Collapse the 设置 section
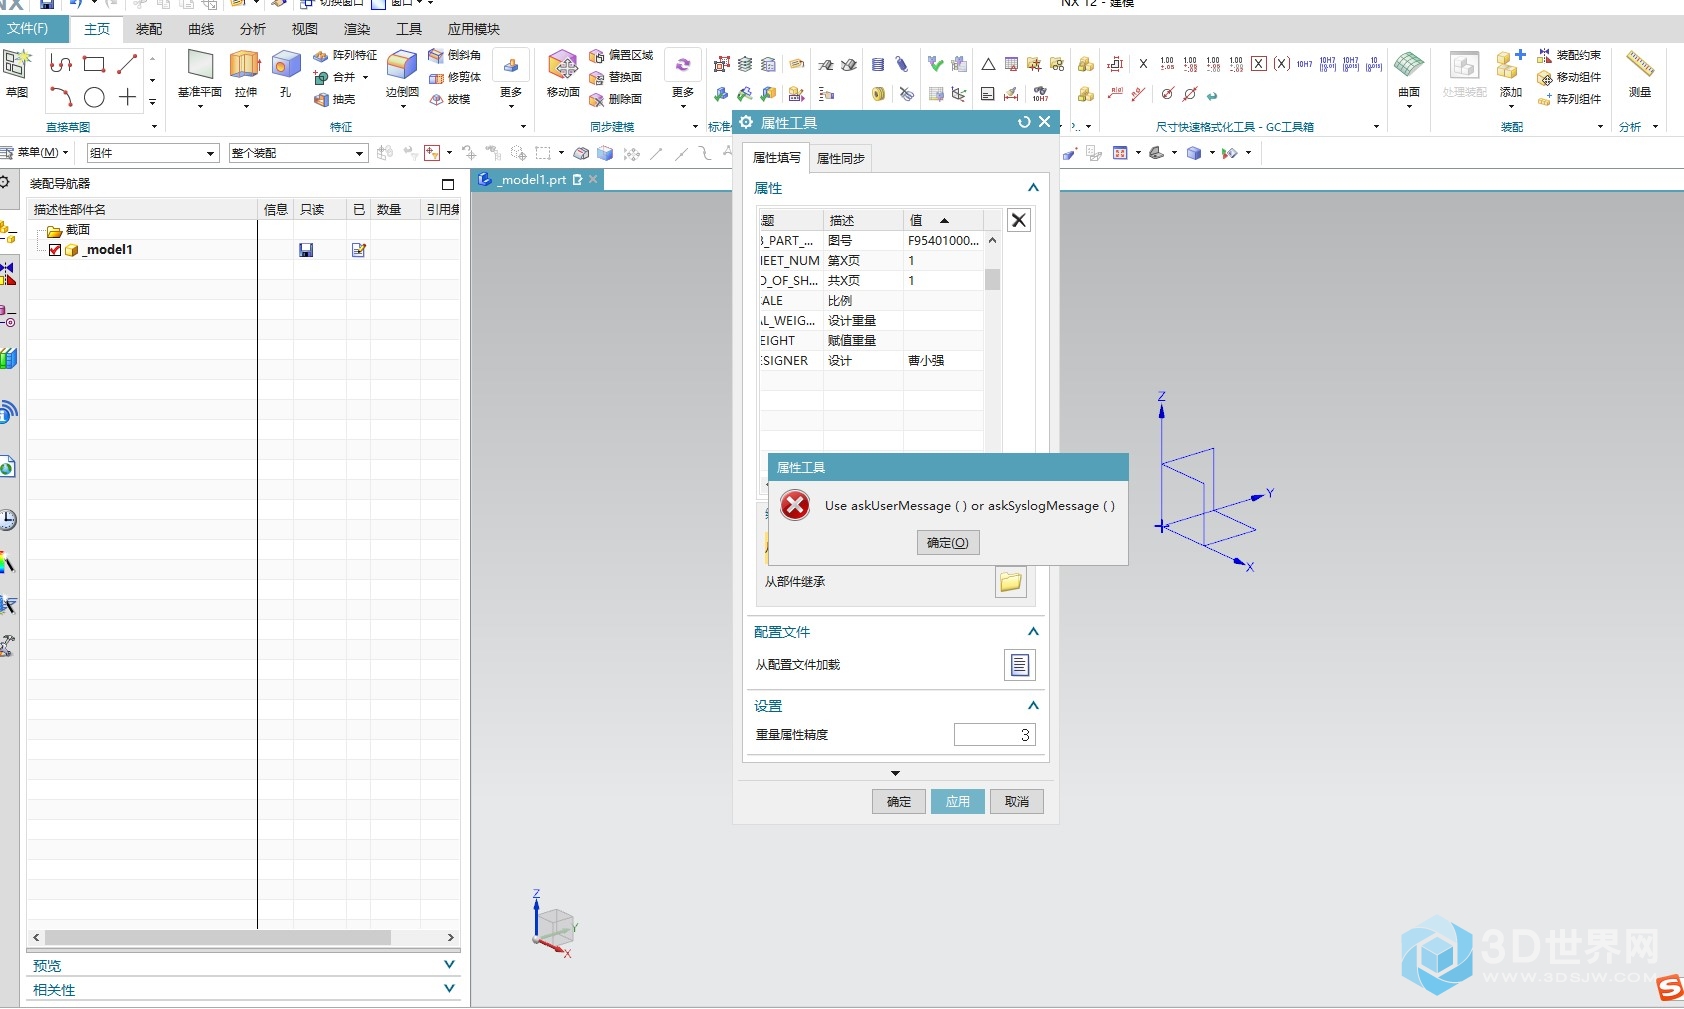 pos(1033,706)
